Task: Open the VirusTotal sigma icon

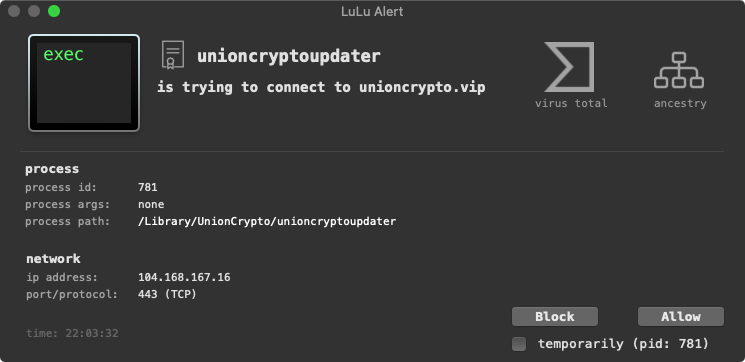Action: click(569, 67)
